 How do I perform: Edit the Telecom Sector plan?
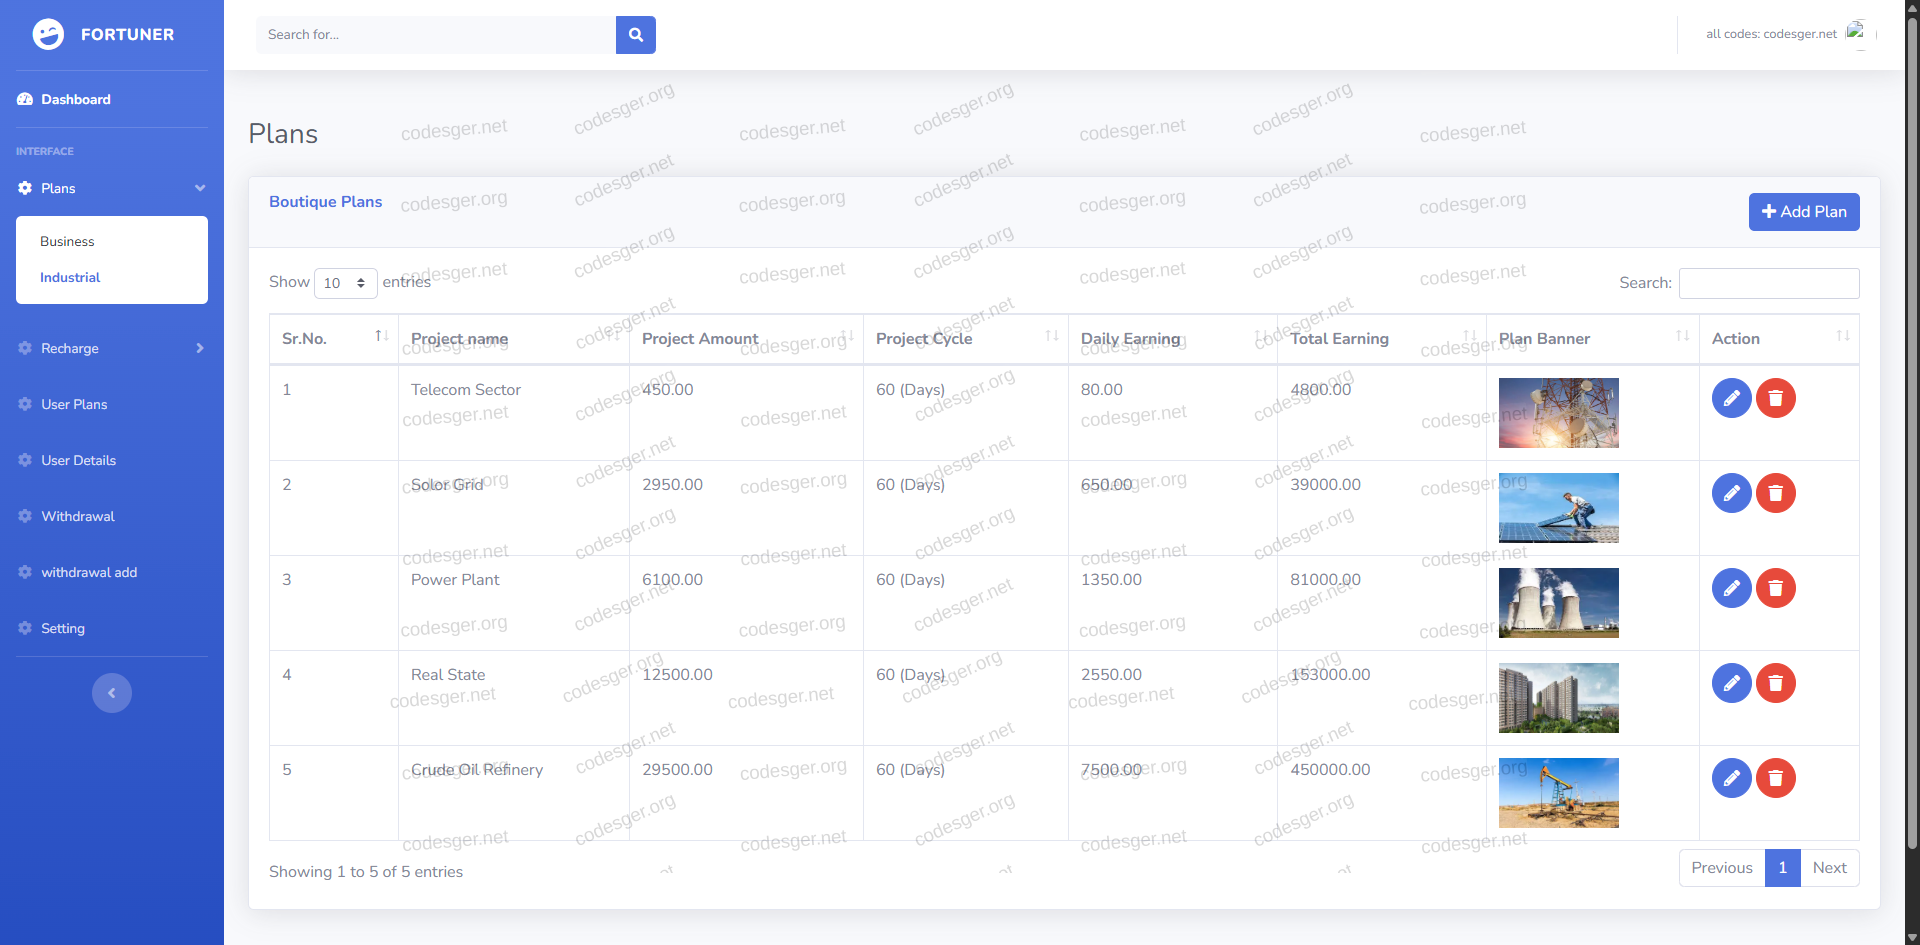pos(1731,398)
